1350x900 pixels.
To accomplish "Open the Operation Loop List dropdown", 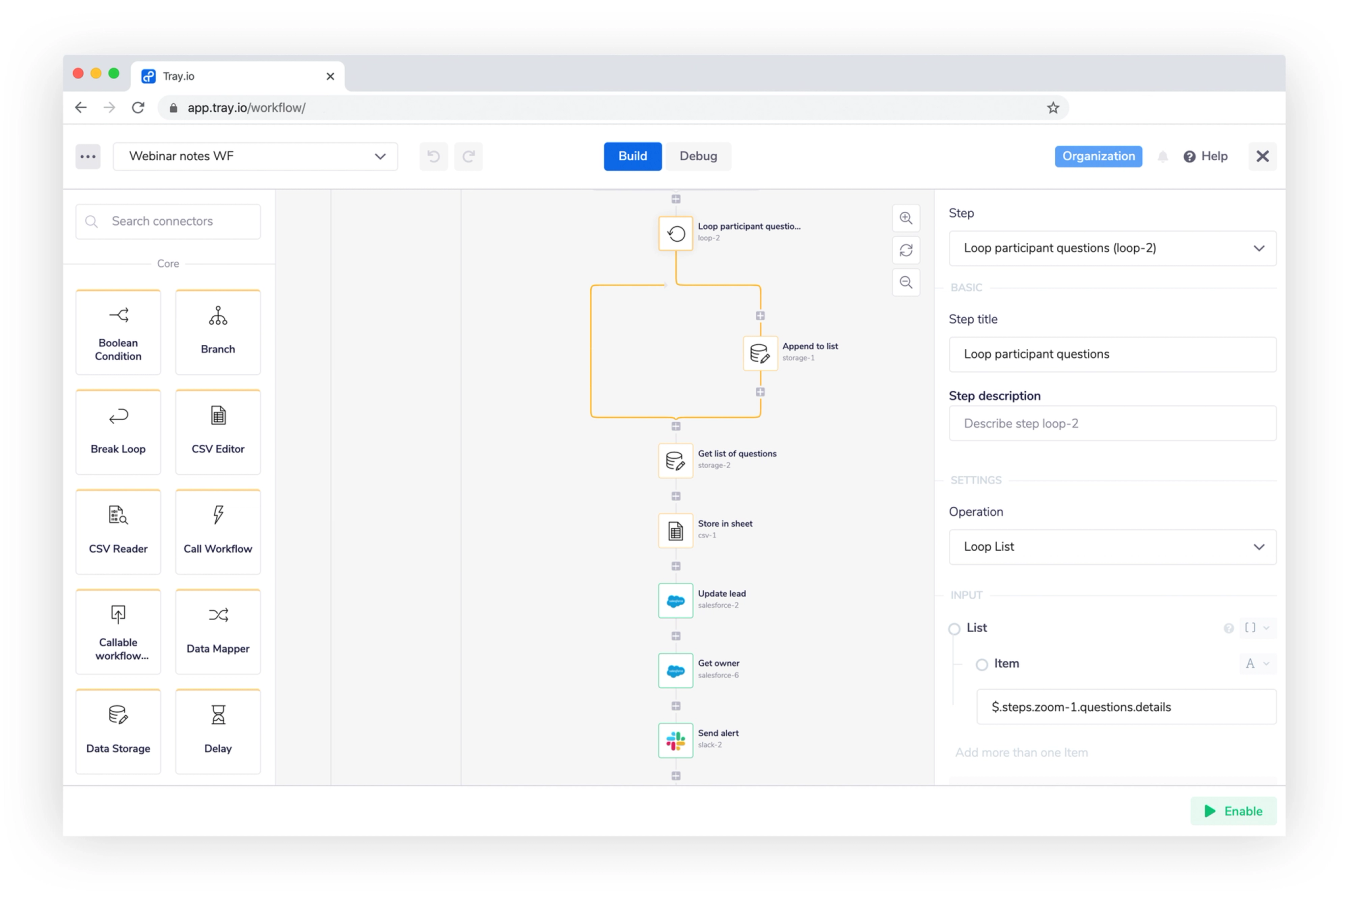I will (x=1112, y=547).
